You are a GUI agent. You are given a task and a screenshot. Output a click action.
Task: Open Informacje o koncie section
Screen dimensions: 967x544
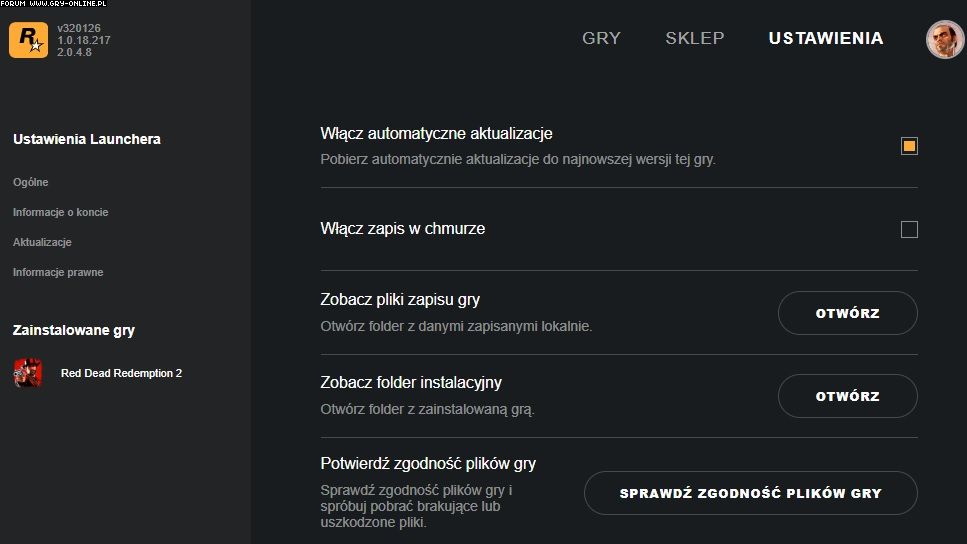60,212
